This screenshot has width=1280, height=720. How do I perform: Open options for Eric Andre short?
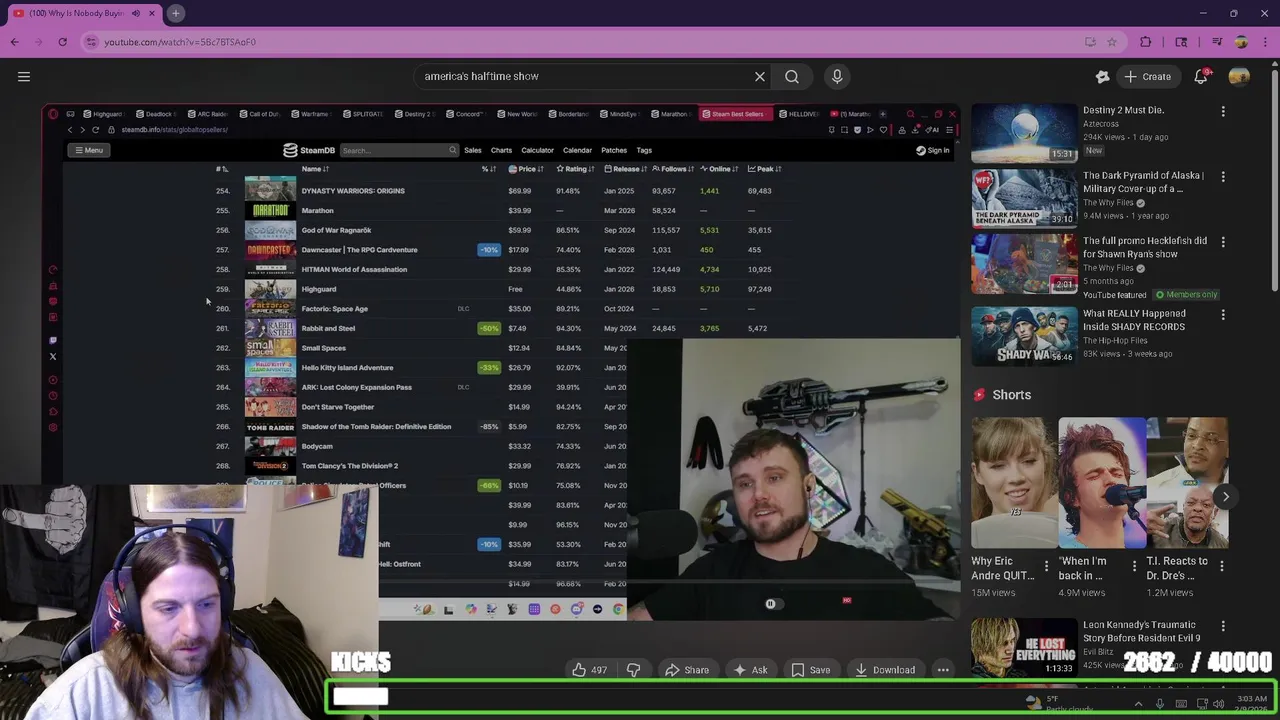pos(1046,566)
